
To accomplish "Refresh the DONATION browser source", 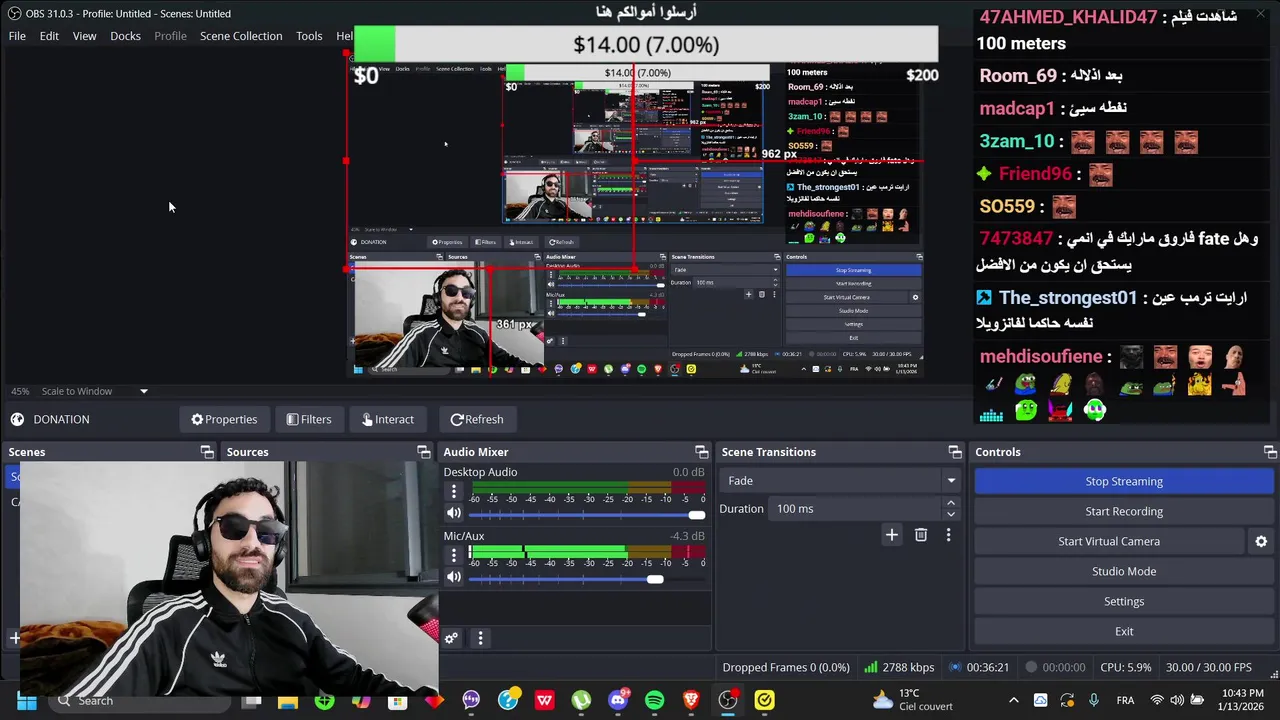I will pos(476,419).
